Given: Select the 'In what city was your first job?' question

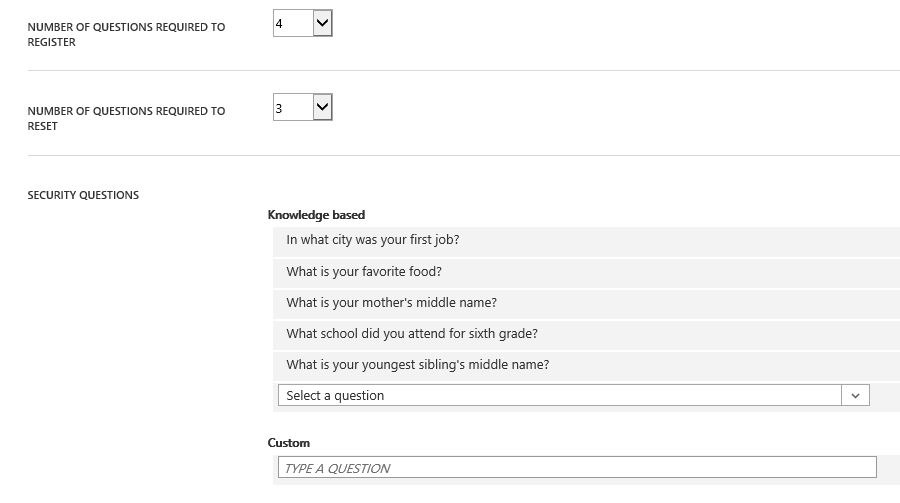Looking at the screenshot, I should (x=373, y=240).
